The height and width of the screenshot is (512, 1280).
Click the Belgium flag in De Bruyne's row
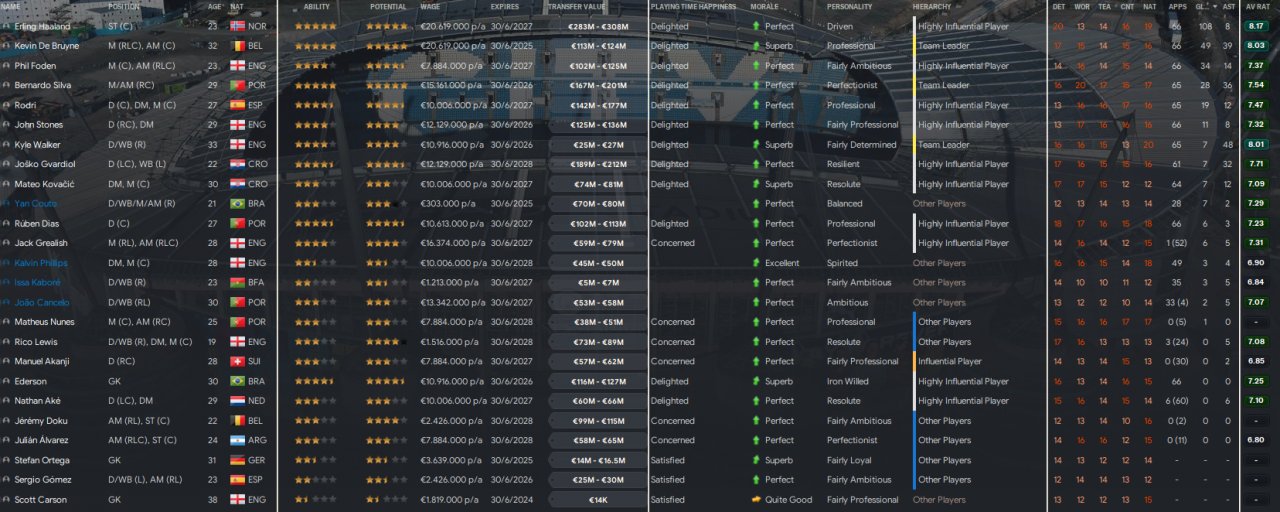(237, 46)
